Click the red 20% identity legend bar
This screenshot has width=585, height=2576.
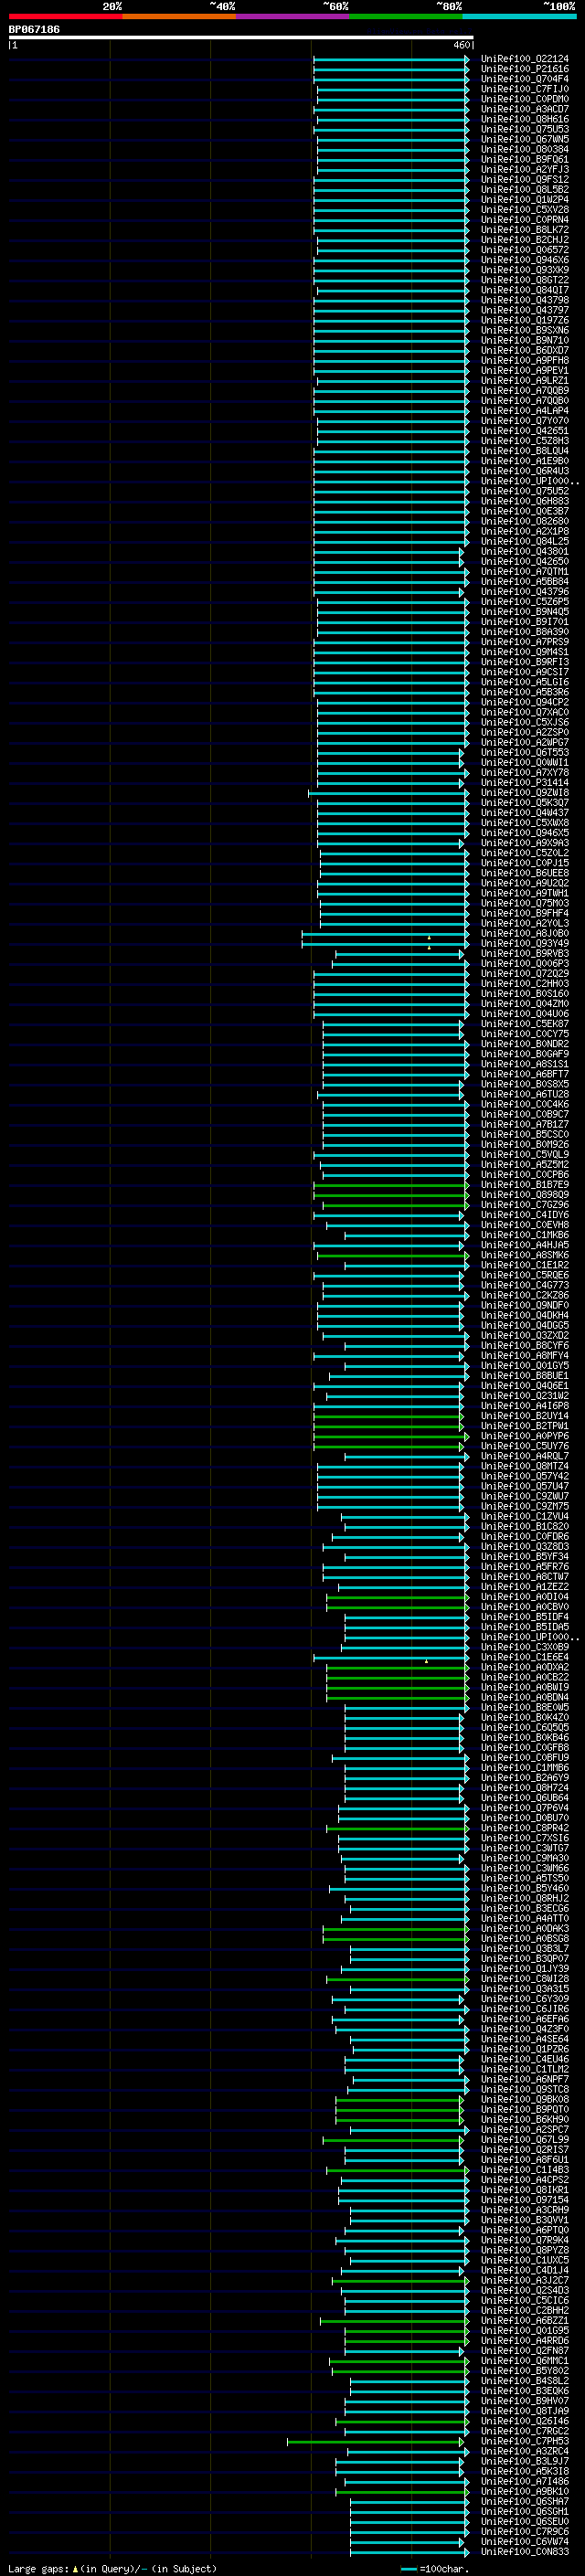(66, 17)
